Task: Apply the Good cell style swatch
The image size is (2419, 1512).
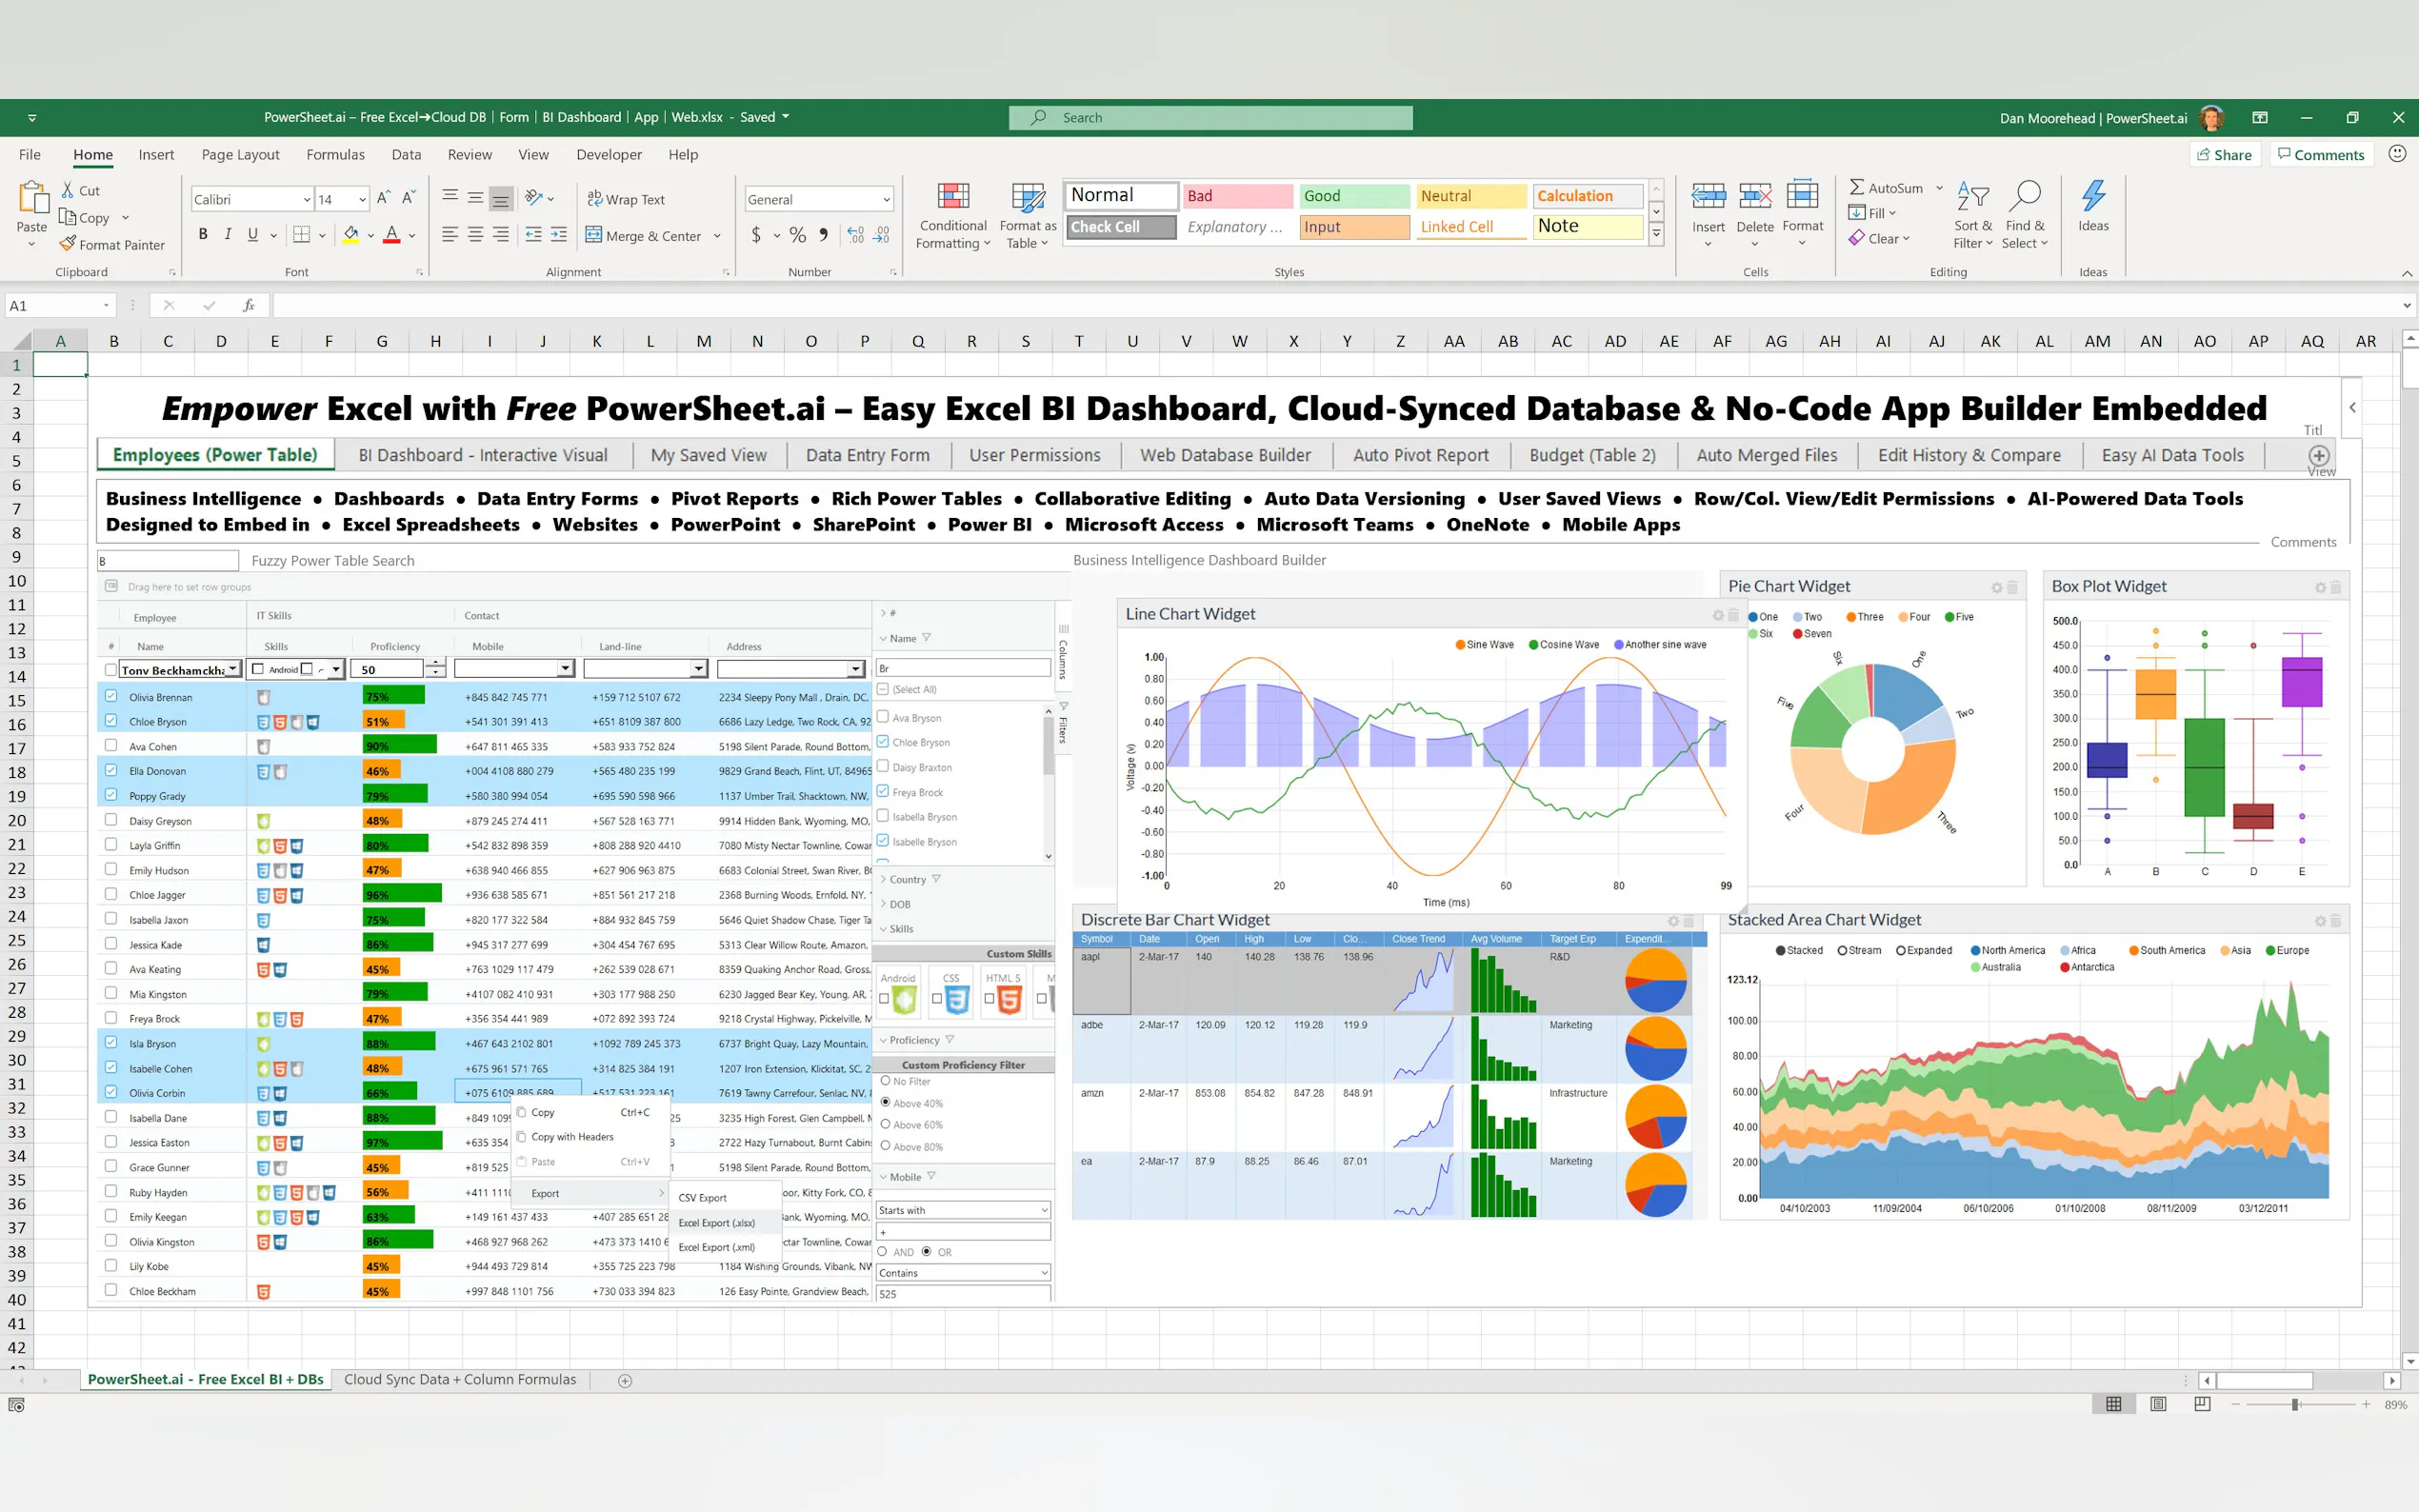Action: 1353,196
